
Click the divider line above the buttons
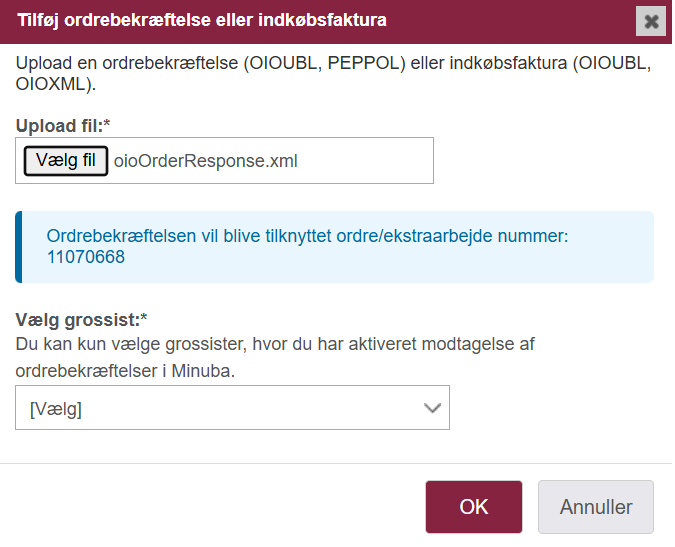tap(336, 464)
